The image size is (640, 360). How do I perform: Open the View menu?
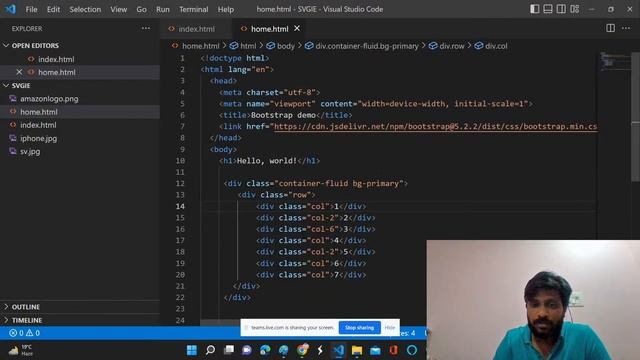click(118, 9)
